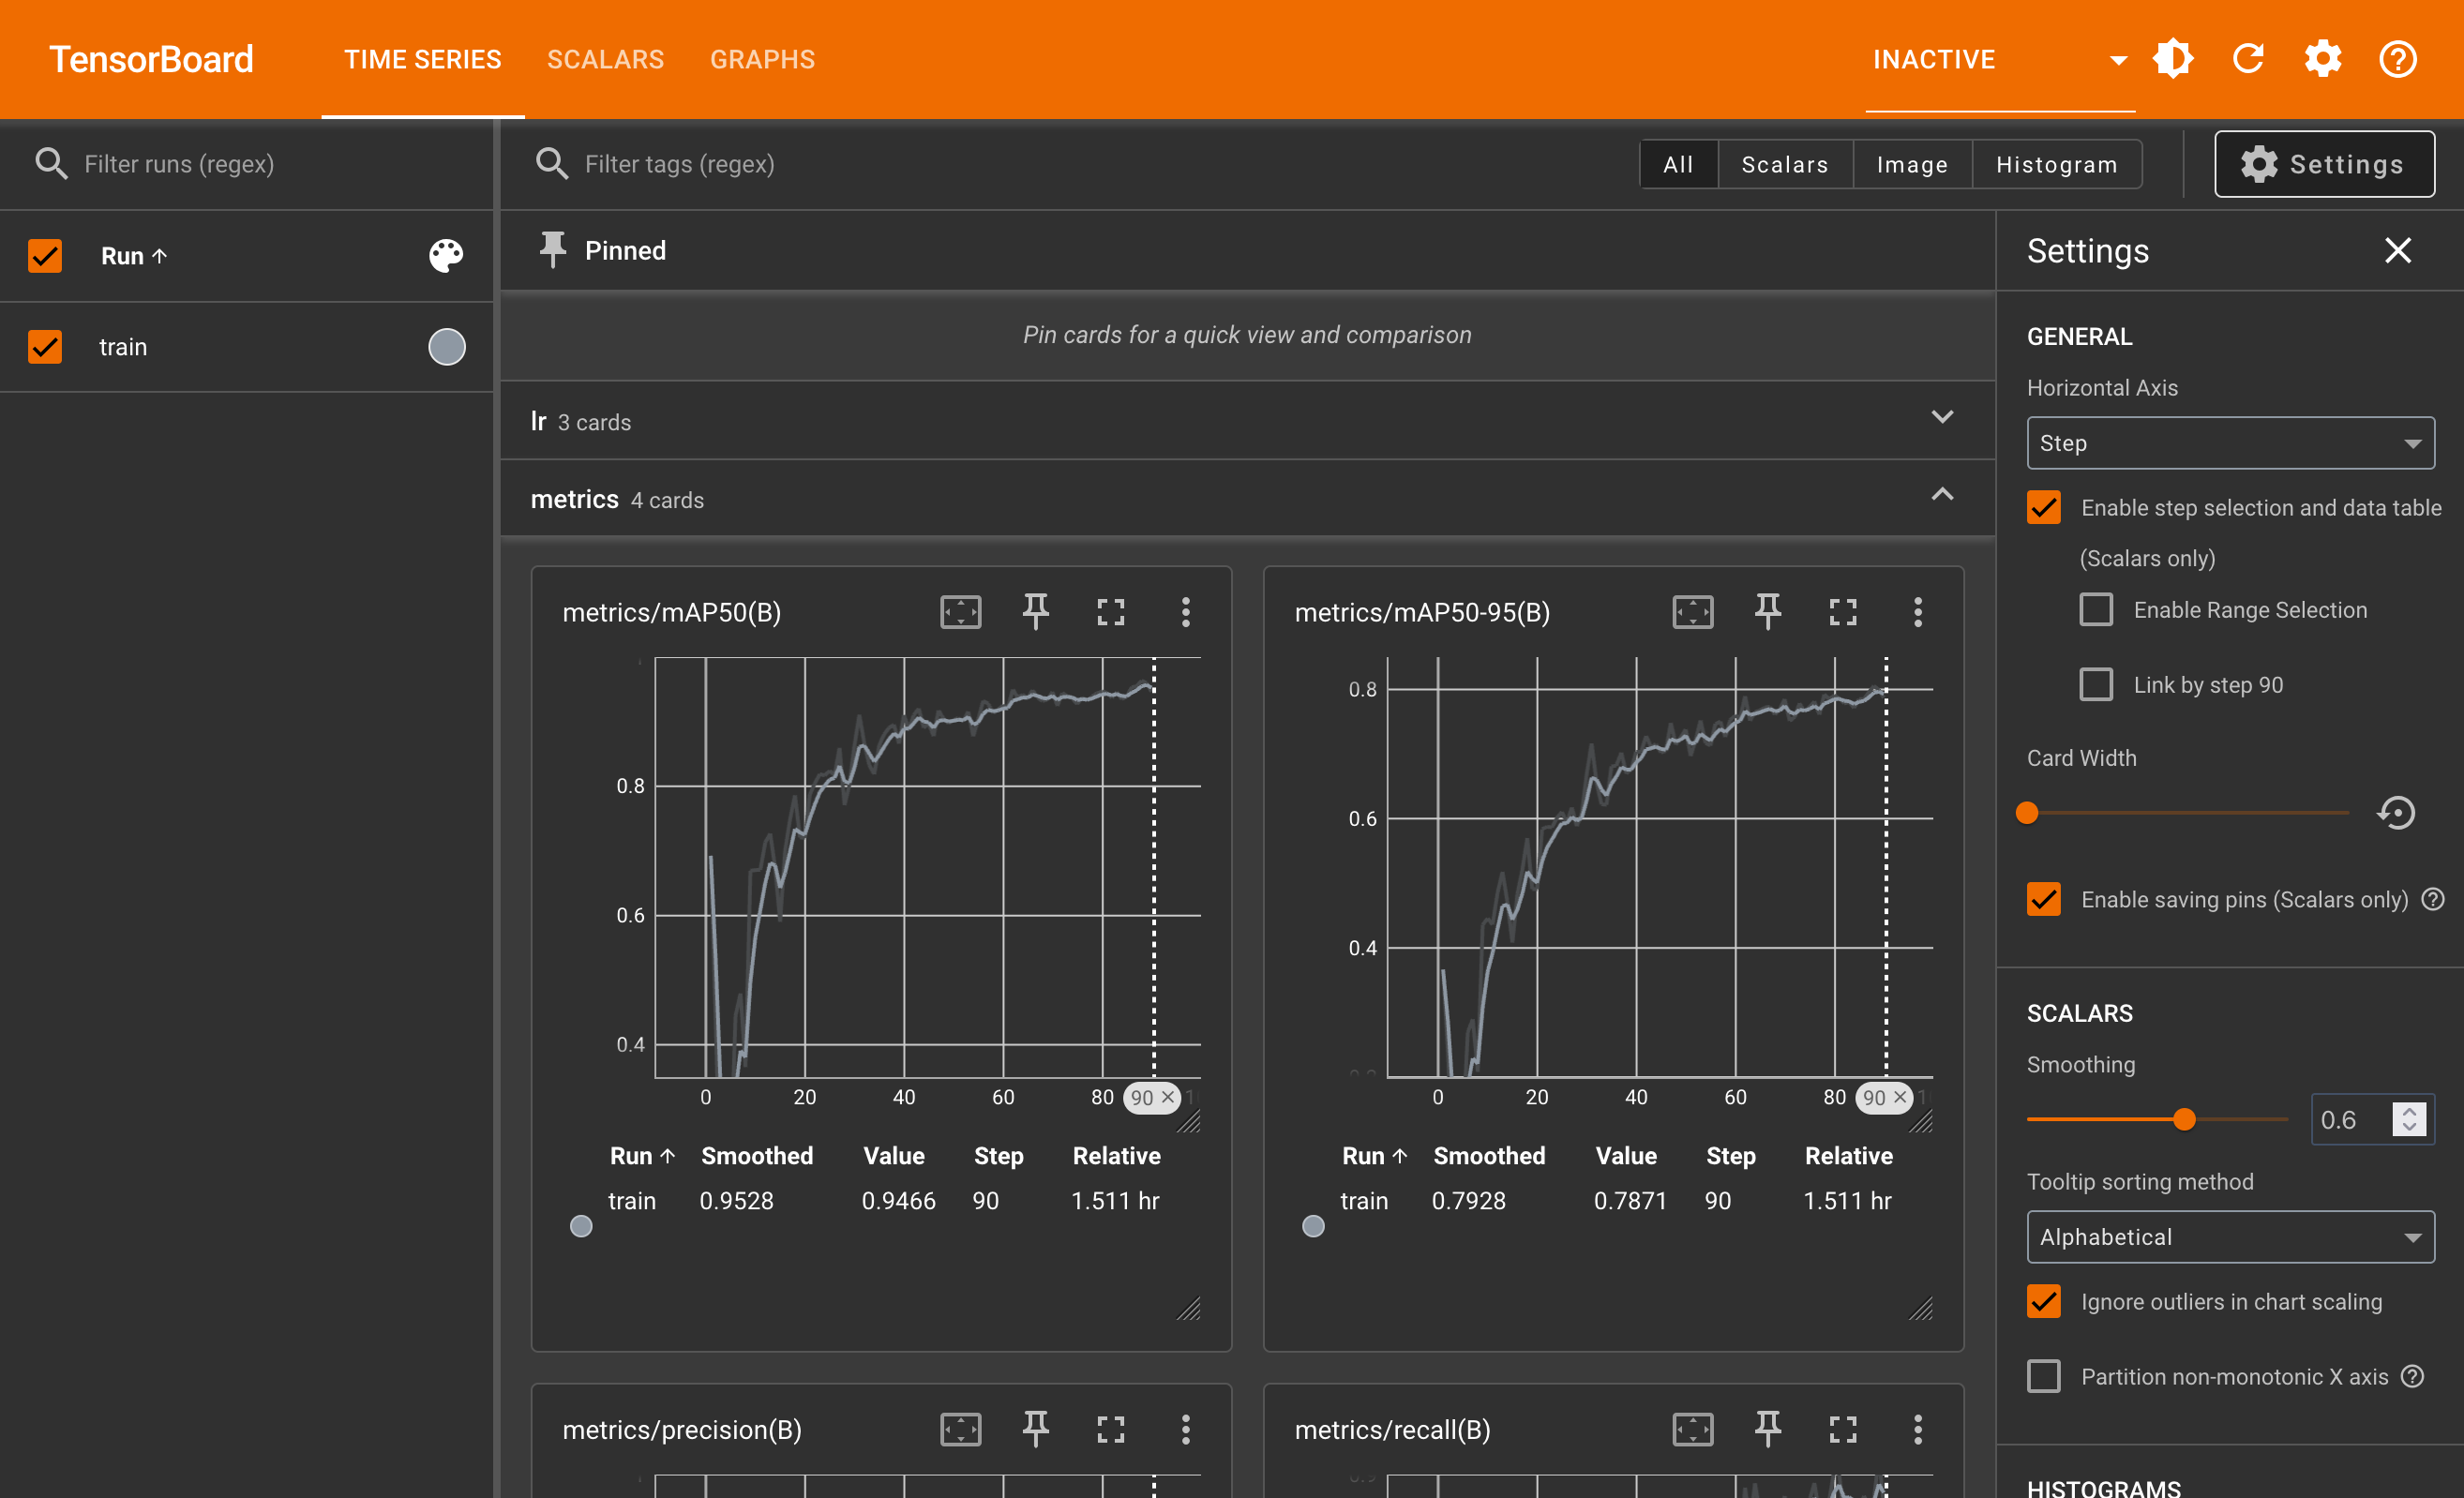Open the three-dot menu on metrics/precision(B)
2464x1498 pixels.
[x=1186, y=1429]
